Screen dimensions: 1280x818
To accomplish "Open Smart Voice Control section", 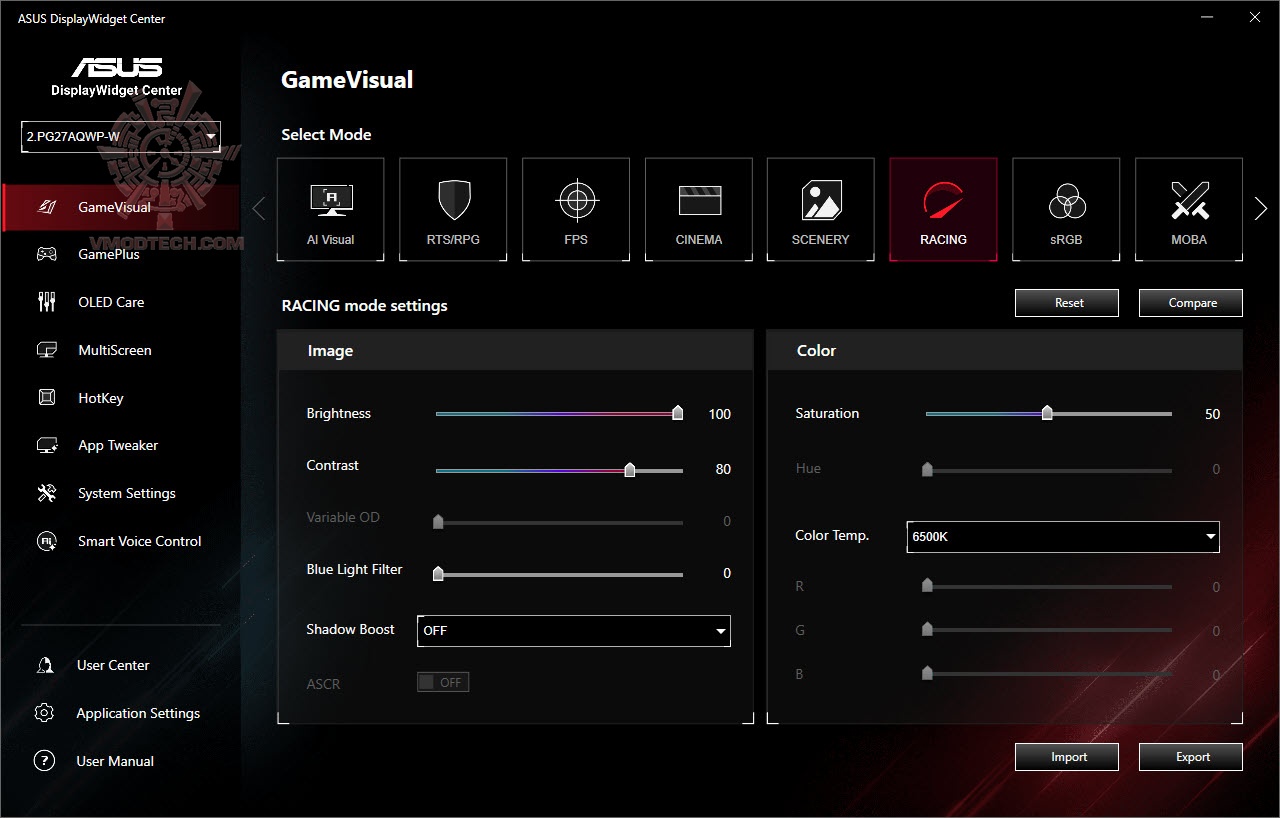I will [140, 541].
